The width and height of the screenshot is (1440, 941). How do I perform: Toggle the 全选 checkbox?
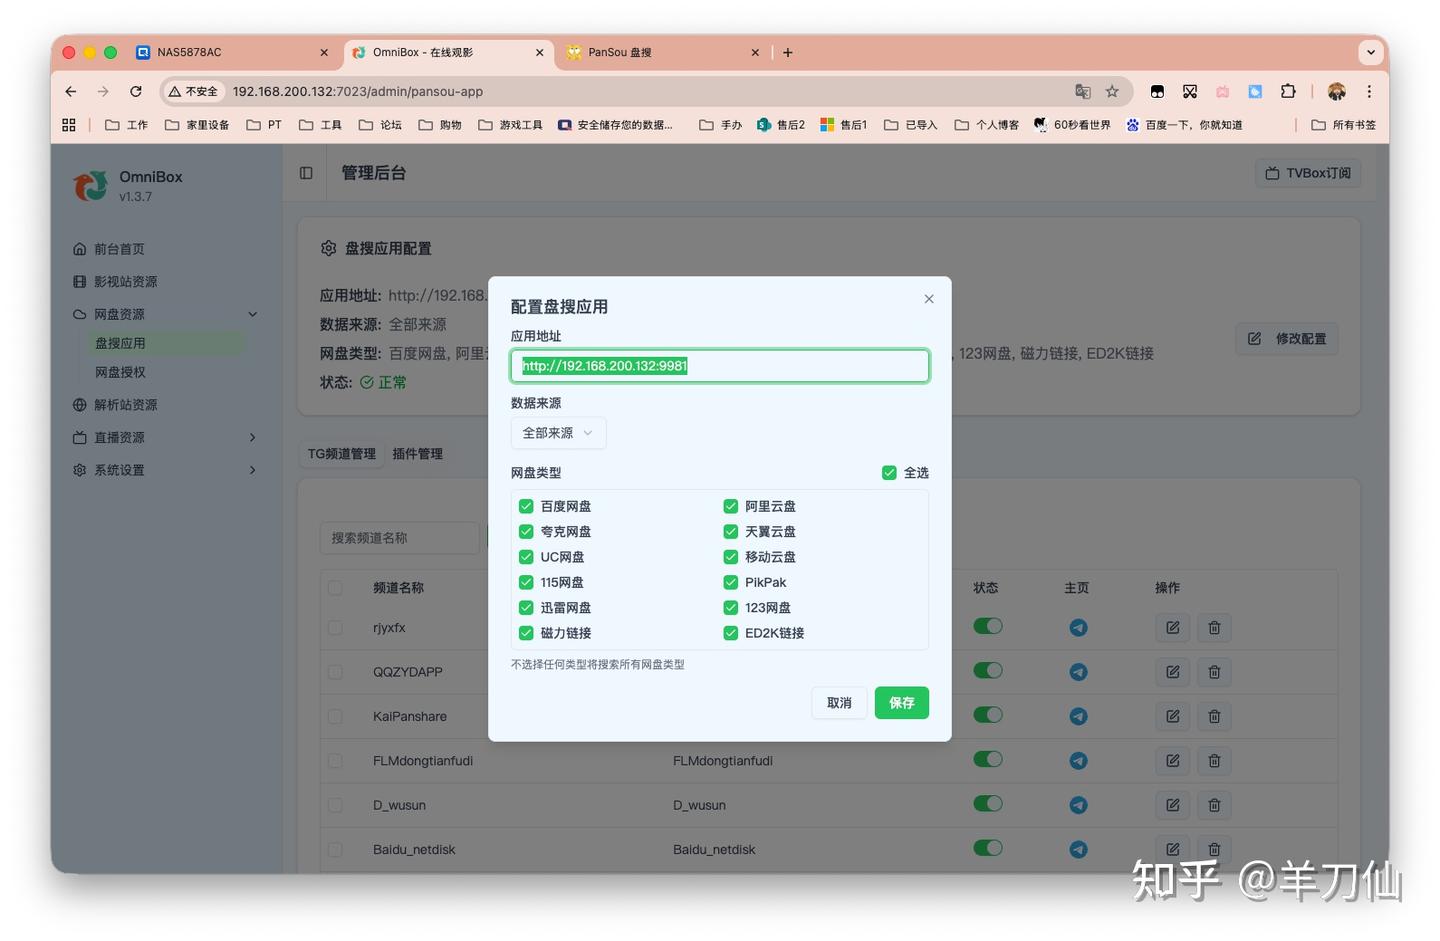(889, 473)
